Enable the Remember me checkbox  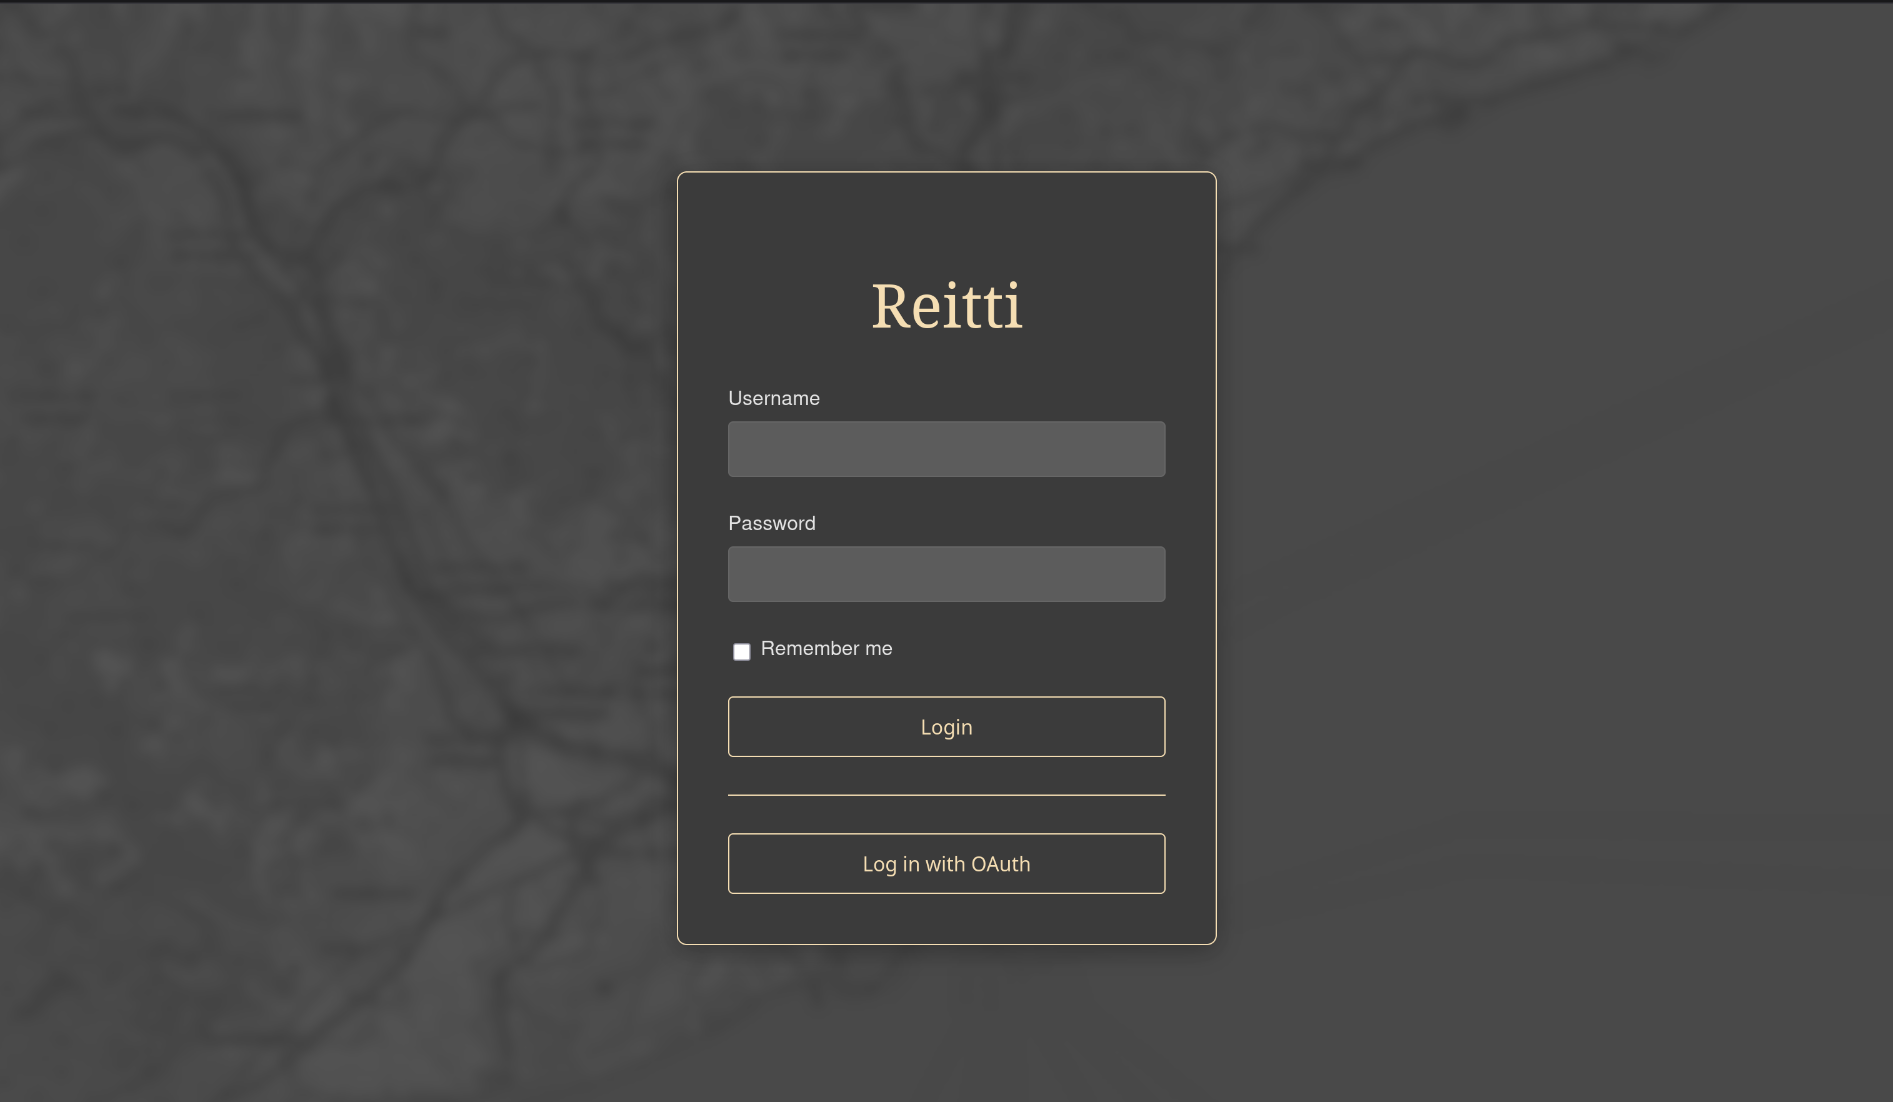tap(742, 652)
